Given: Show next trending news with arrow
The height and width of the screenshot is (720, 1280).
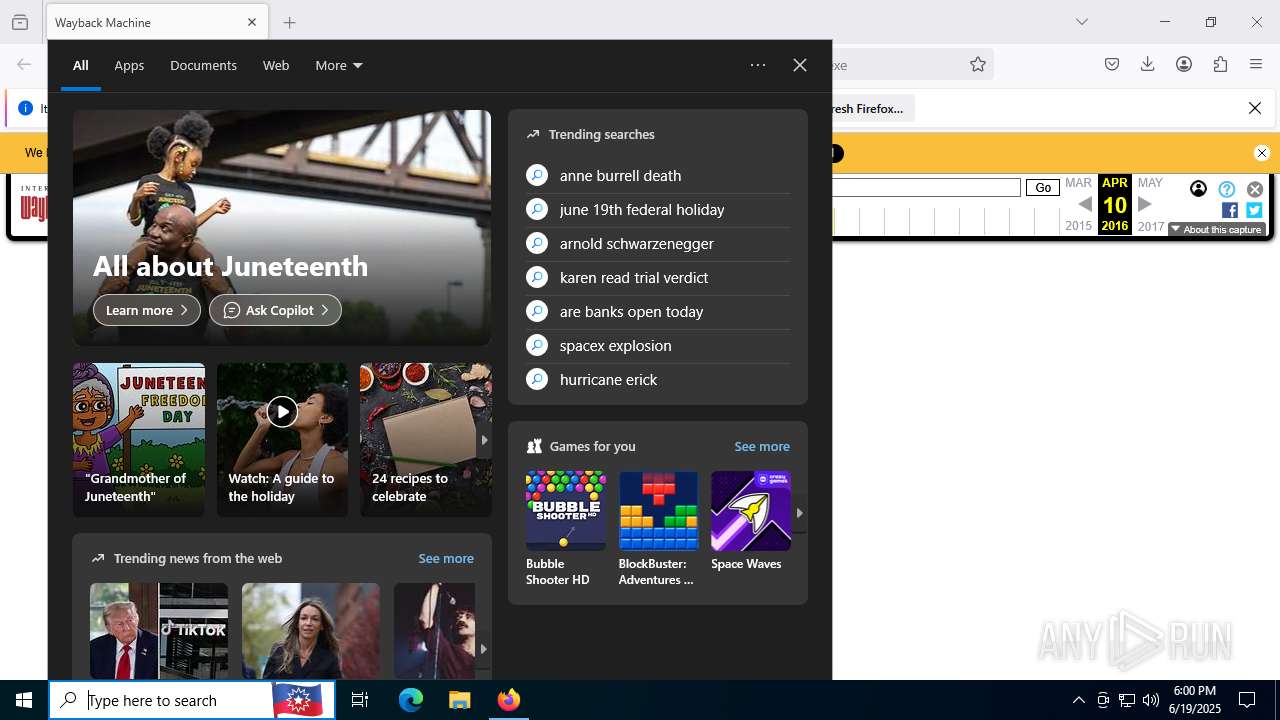Looking at the screenshot, I should pos(483,649).
